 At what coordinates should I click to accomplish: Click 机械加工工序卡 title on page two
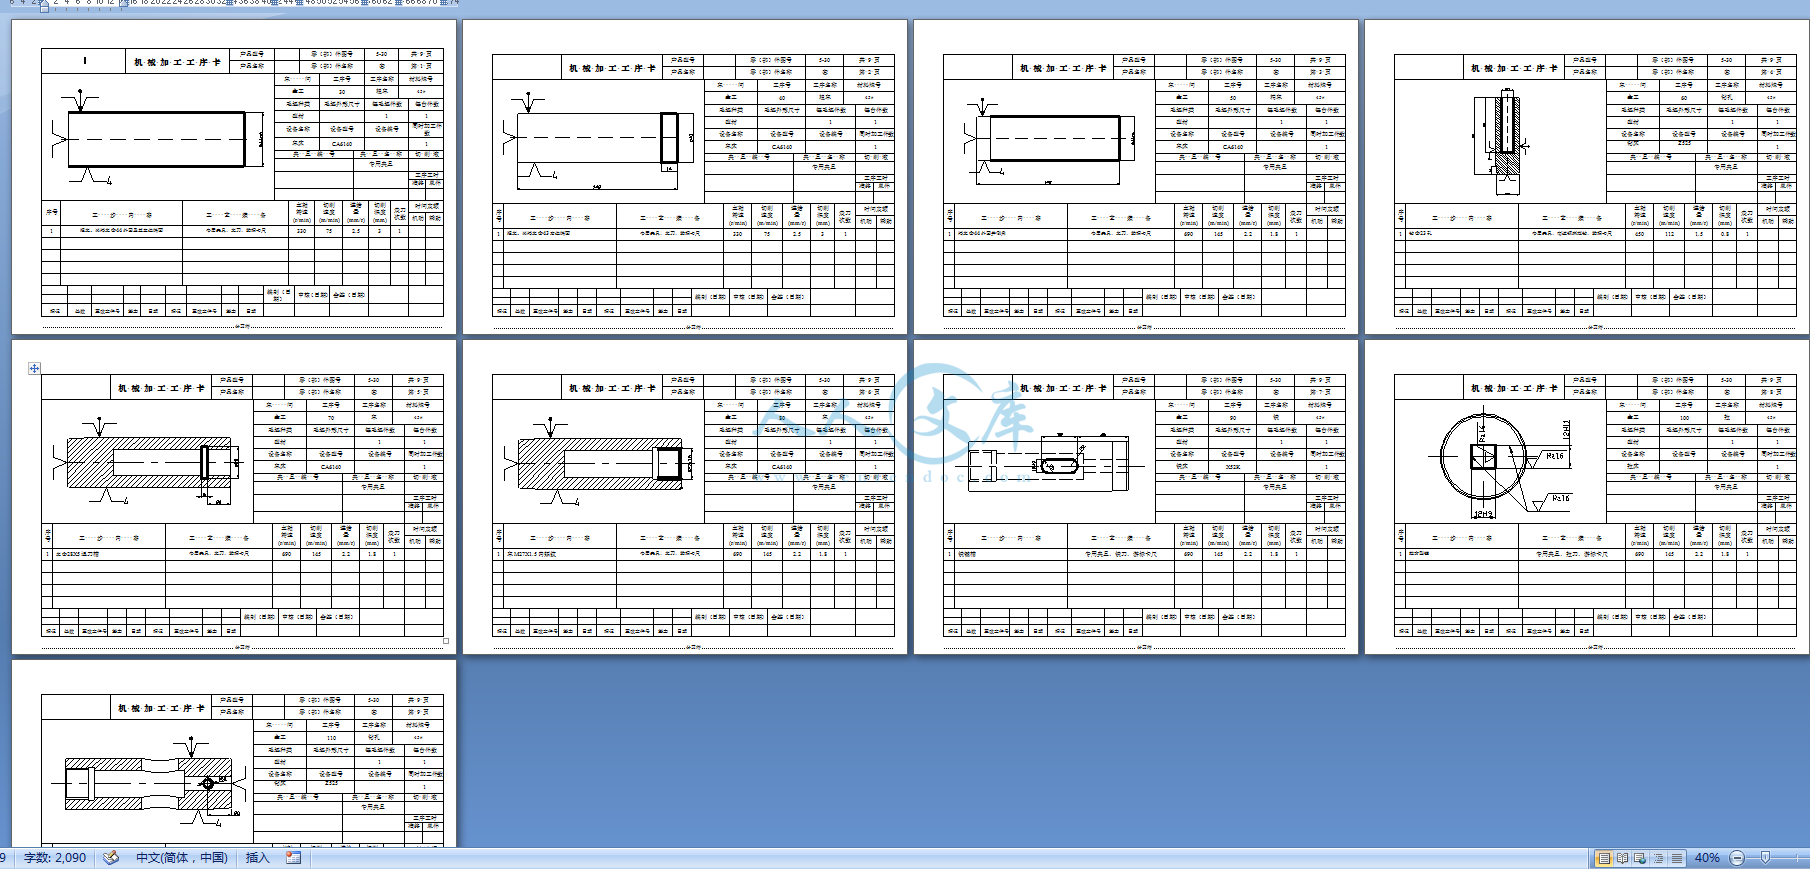point(612,68)
